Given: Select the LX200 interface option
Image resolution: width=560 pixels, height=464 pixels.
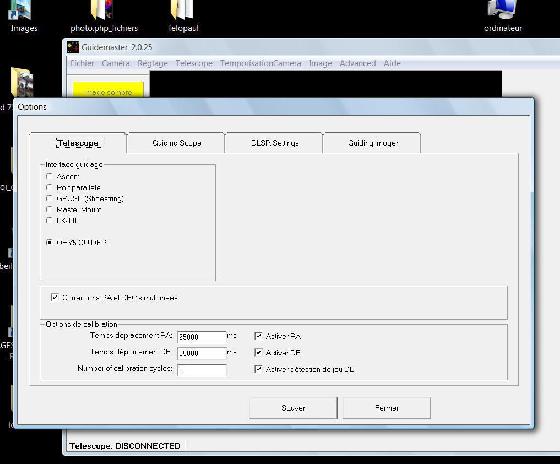Looking at the screenshot, I should pyautogui.click(x=49, y=220).
